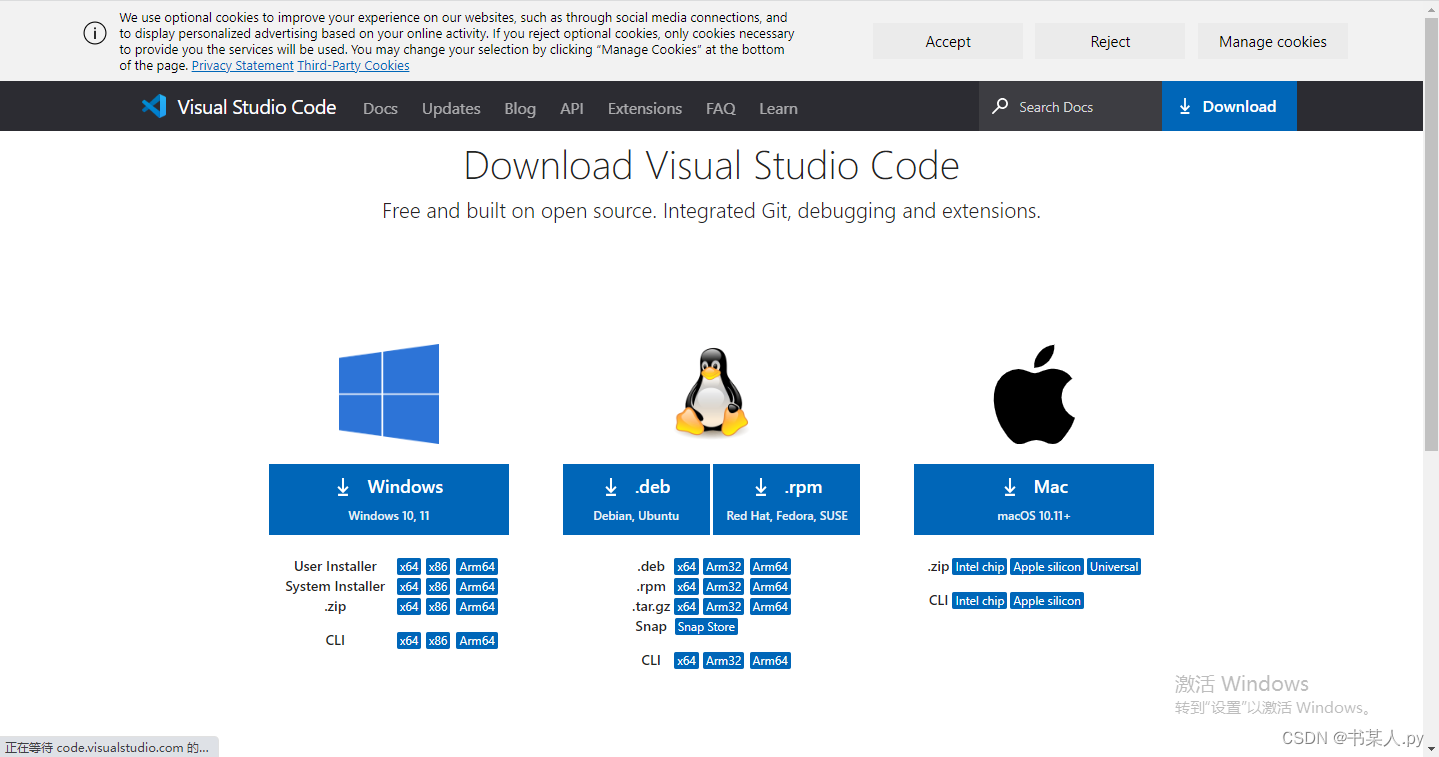This screenshot has height=757, width=1439.
Task: Click the Visual Studio Code title link
Action: click(x=257, y=107)
